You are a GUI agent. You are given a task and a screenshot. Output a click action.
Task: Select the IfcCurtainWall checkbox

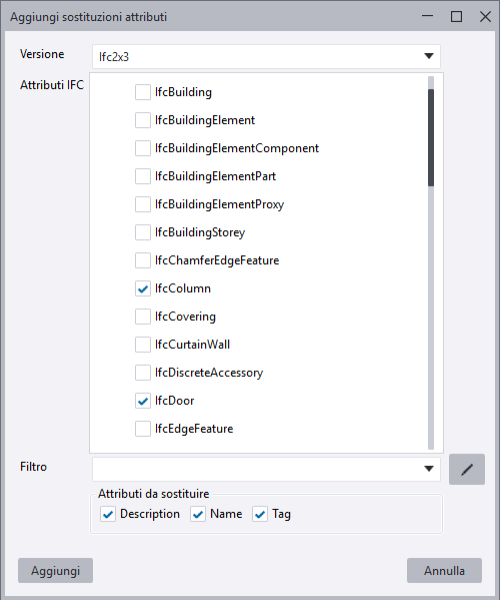click(143, 345)
